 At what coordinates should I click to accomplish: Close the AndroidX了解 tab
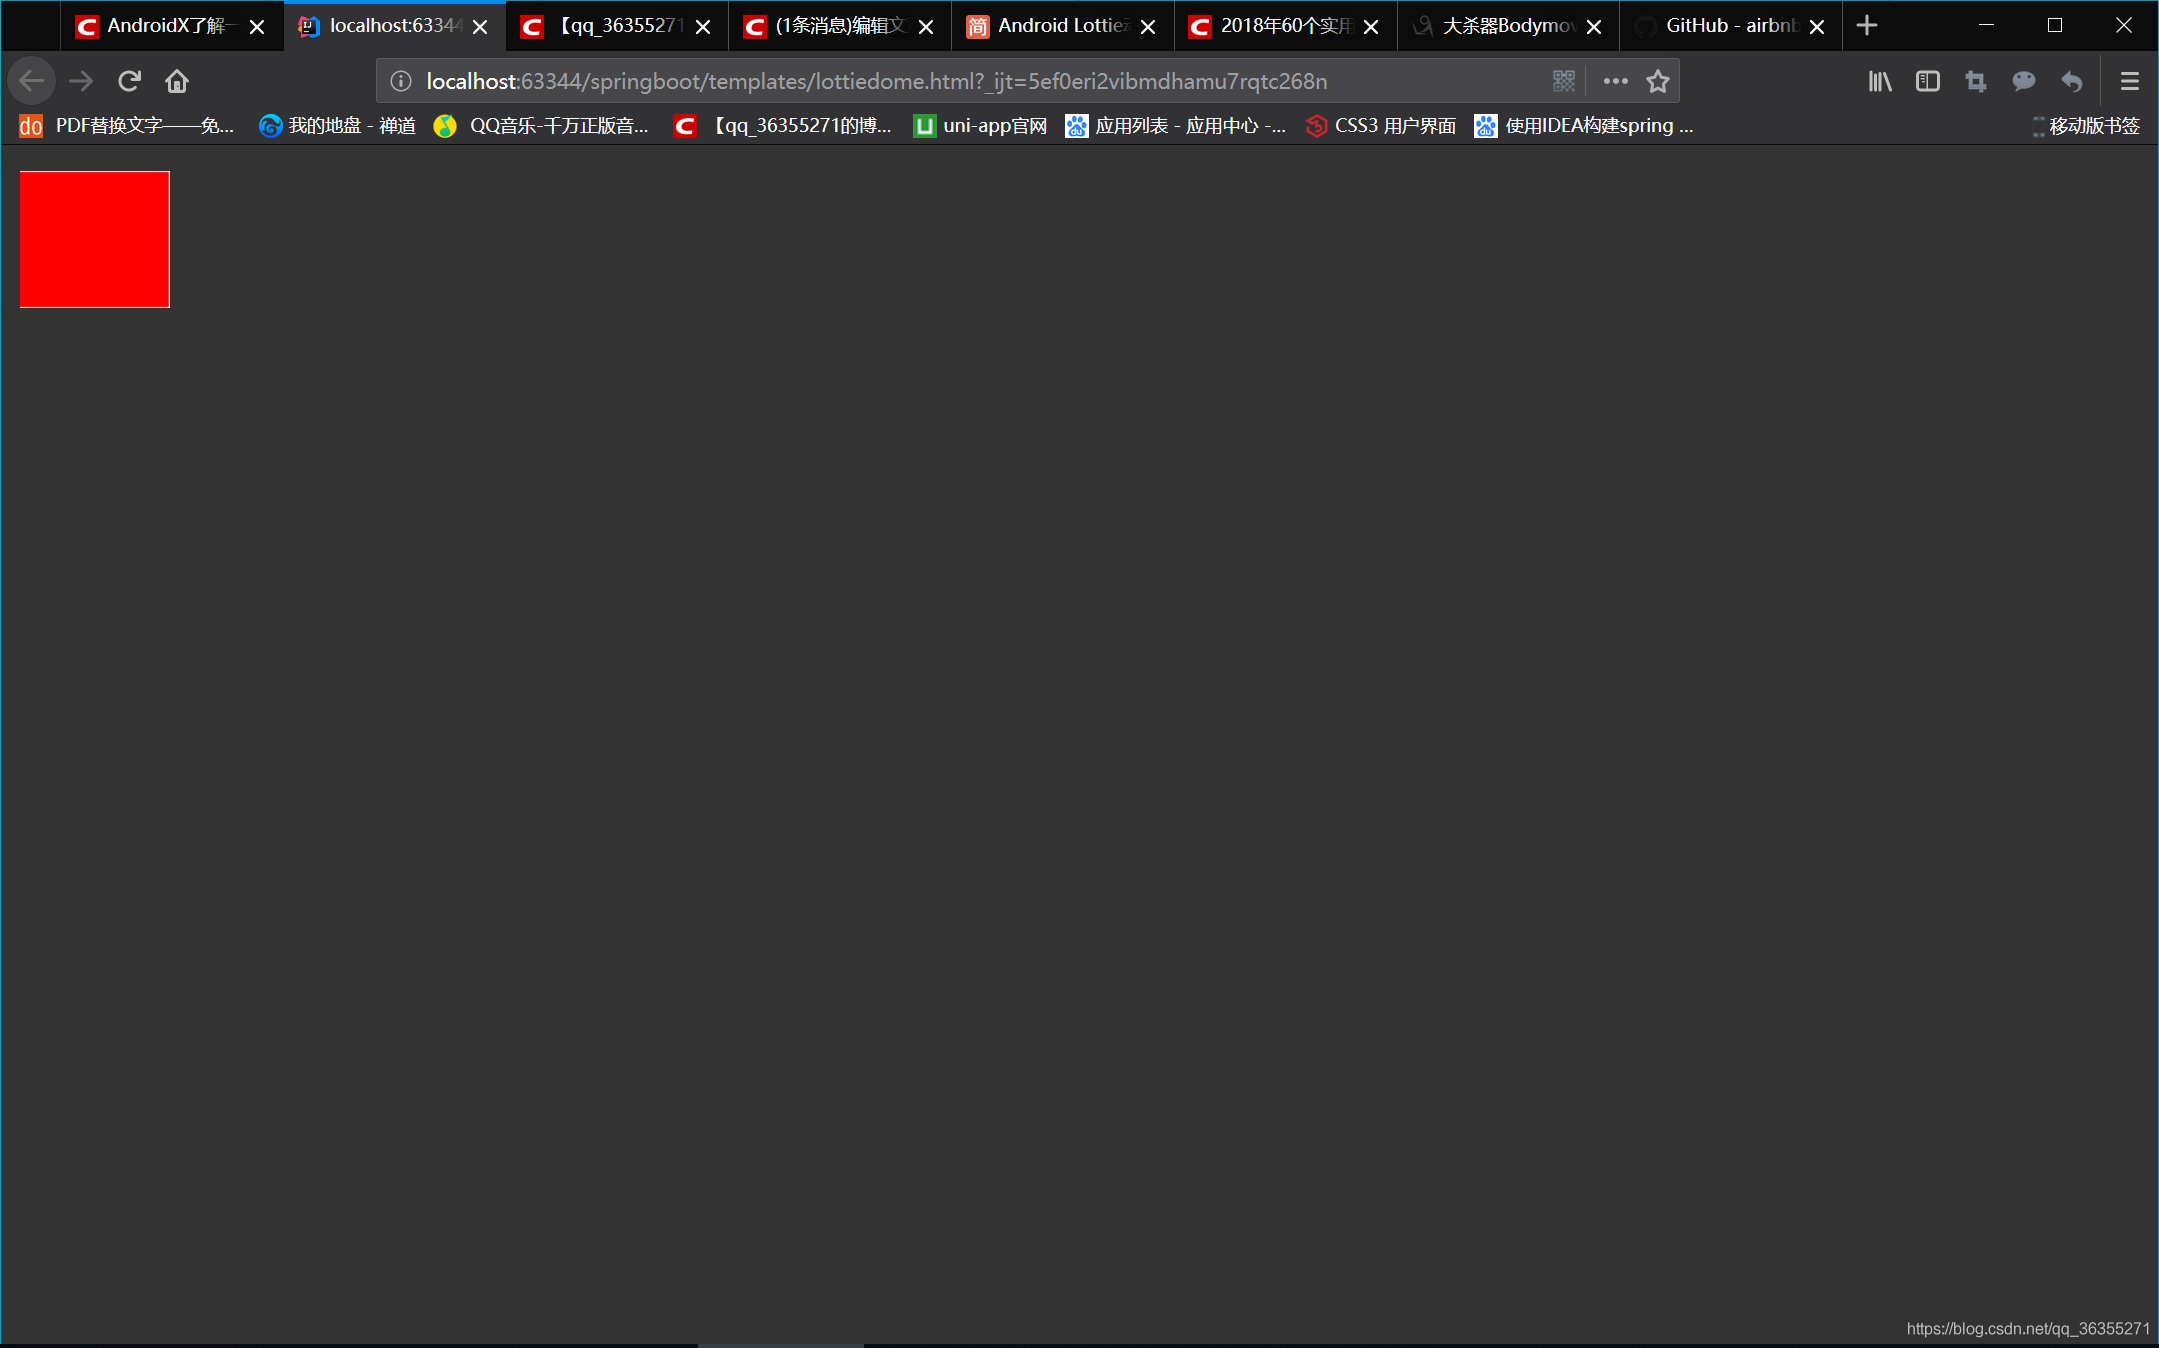257,27
